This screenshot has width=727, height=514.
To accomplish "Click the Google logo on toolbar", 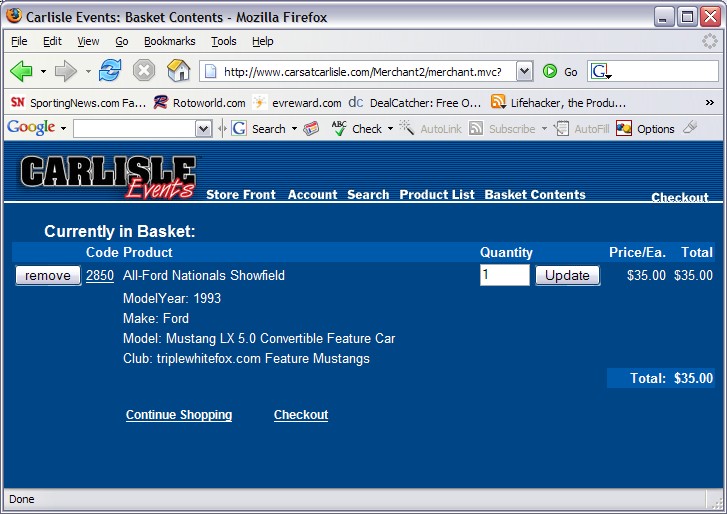I will coord(31,127).
